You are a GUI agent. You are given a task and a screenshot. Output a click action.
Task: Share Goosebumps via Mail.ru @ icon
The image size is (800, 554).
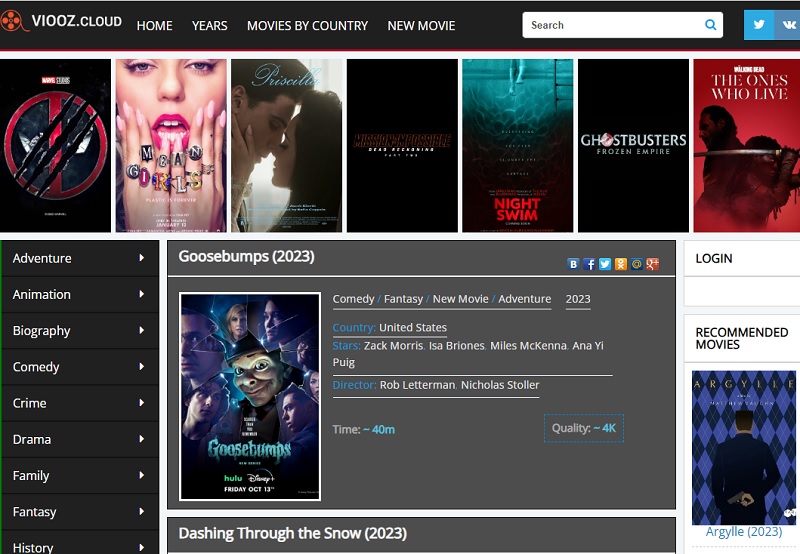pos(636,264)
